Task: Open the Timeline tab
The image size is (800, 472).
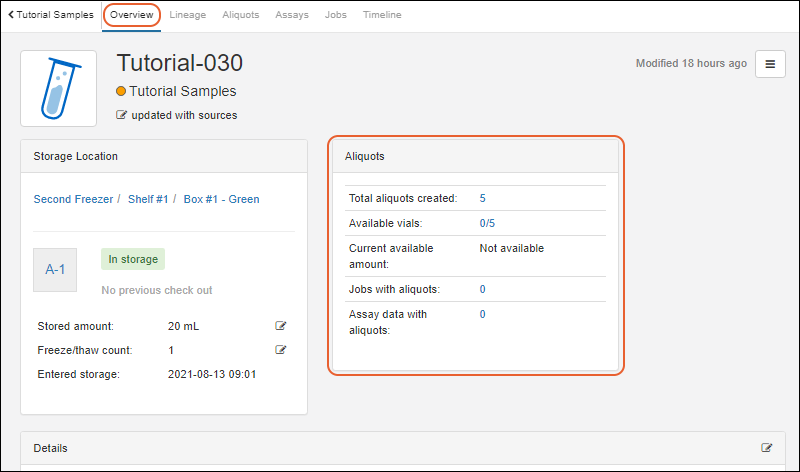Action: [x=382, y=15]
